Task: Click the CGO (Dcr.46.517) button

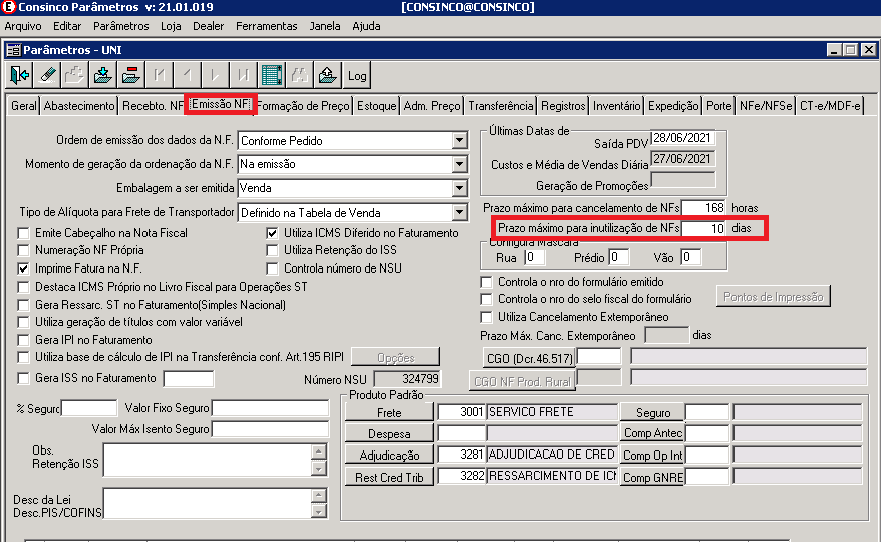Action: click(529, 358)
